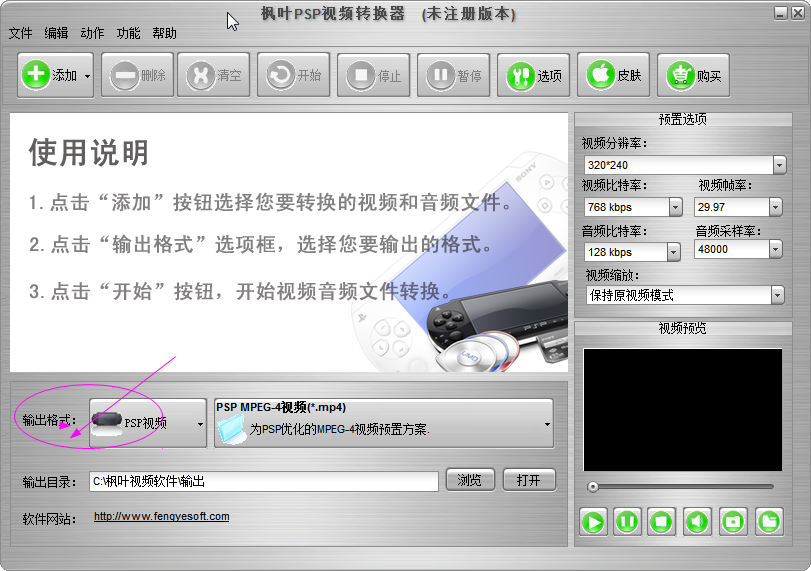Click the 清空 (Clear) toolbar button

[x=214, y=76]
